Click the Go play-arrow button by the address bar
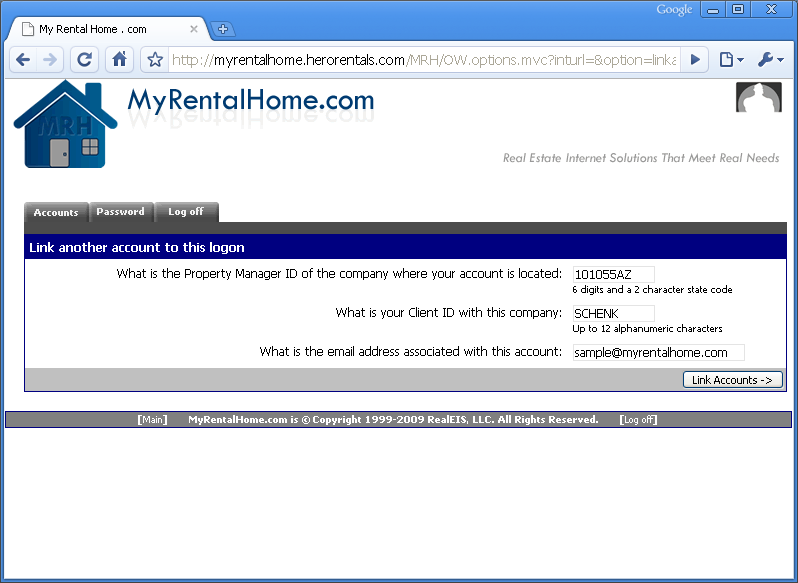Image resolution: width=798 pixels, height=583 pixels. [695, 60]
